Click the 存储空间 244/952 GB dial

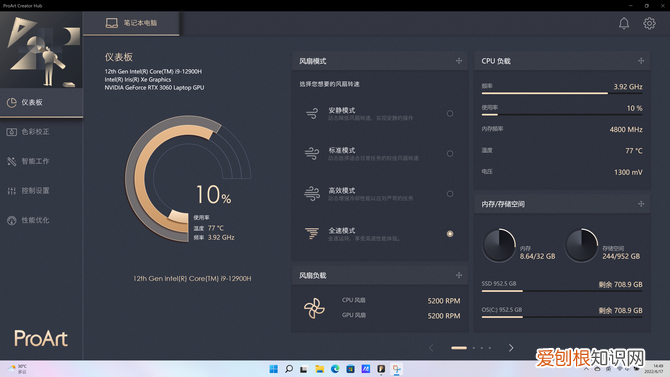coord(582,245)
